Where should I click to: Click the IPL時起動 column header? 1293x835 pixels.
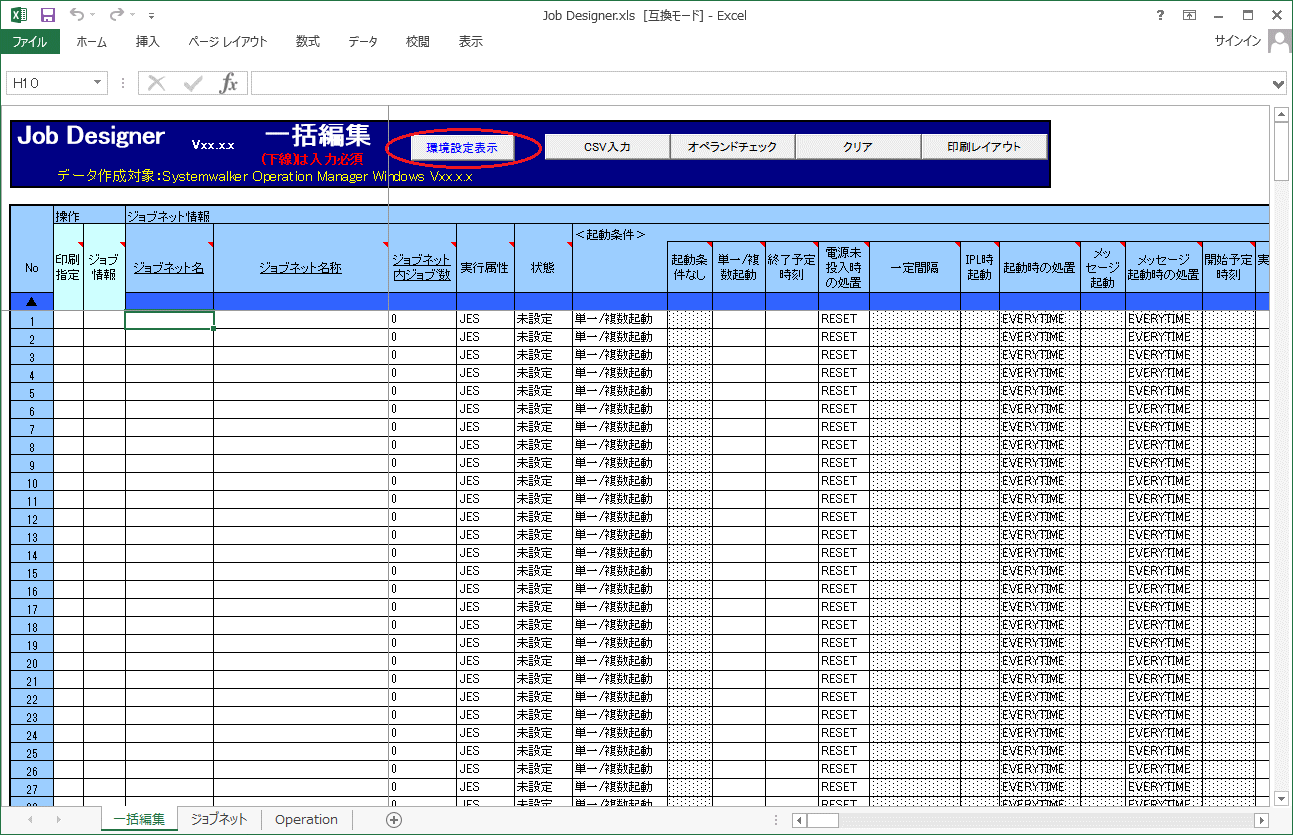pyautogui.click(x=980, y=267)
